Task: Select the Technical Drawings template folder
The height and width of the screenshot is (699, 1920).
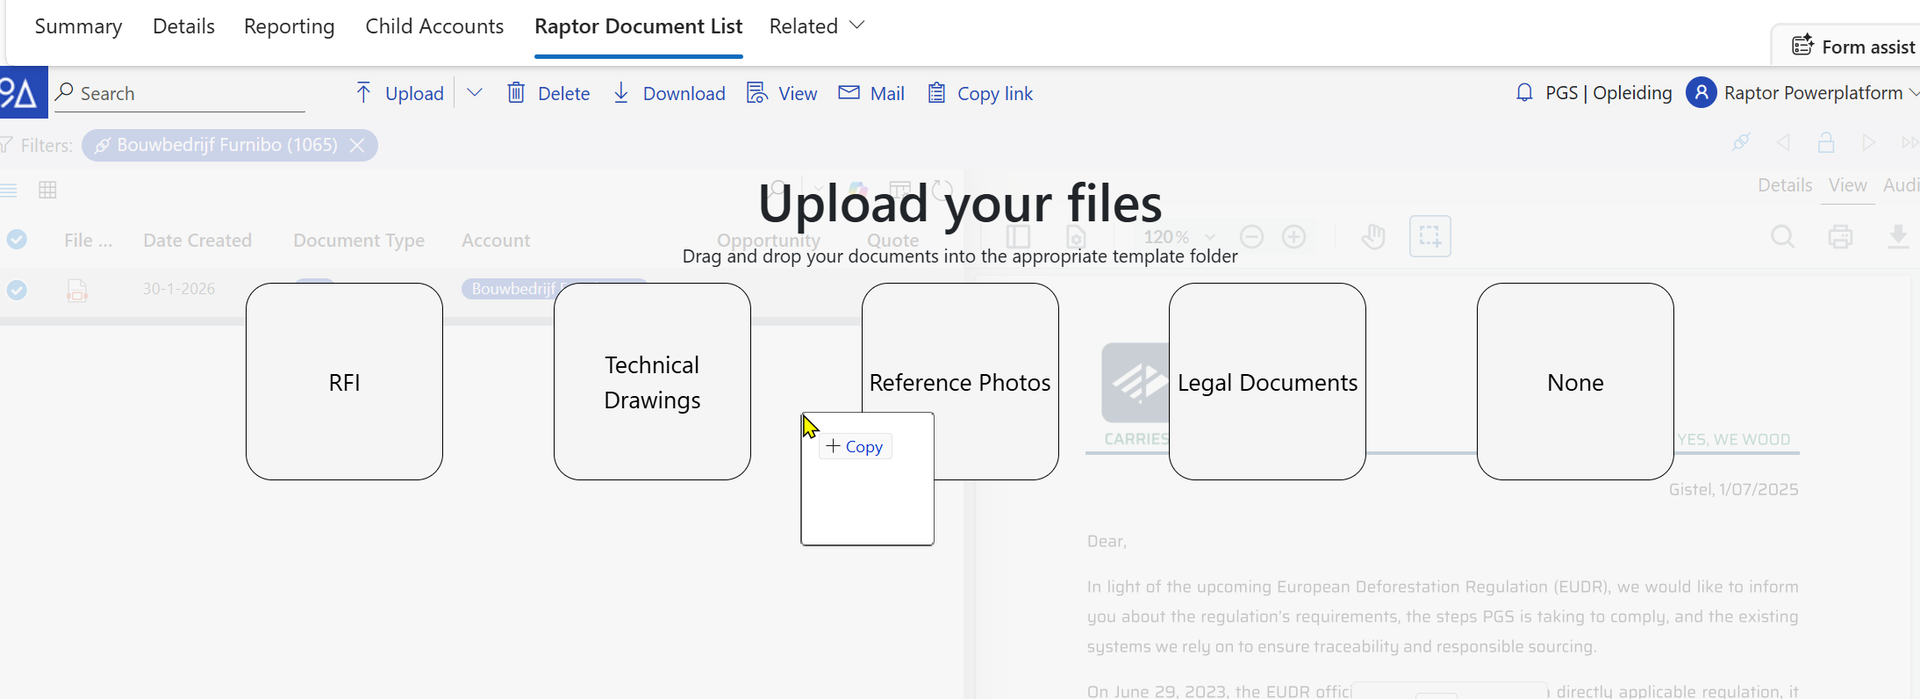Action: point(652,382)
